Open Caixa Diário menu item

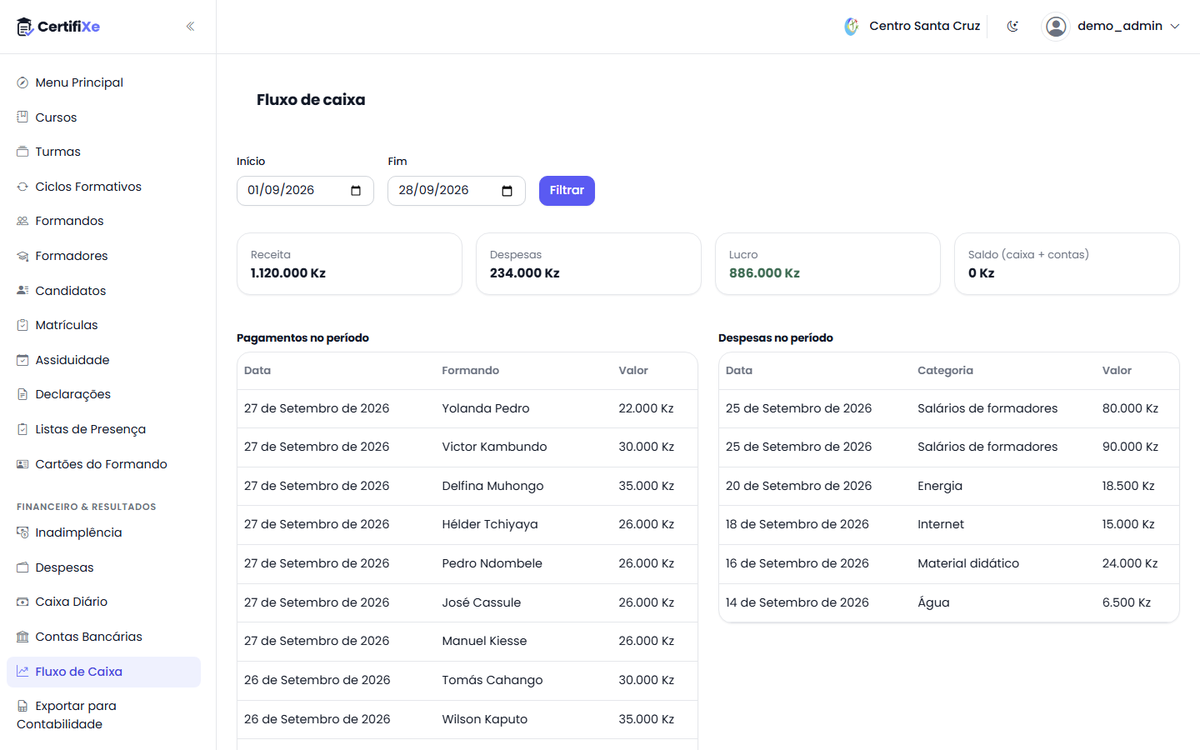click(x=104, y=602)
